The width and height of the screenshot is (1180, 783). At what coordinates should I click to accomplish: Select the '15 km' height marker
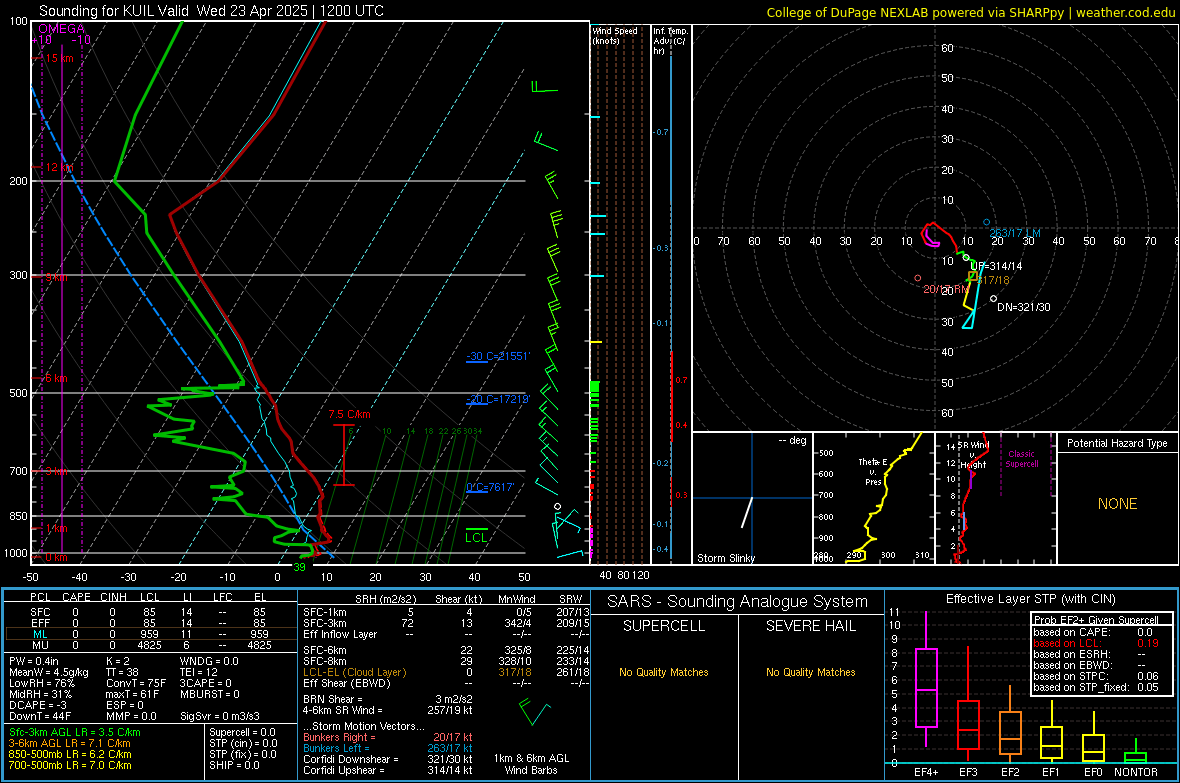(59, 58)
